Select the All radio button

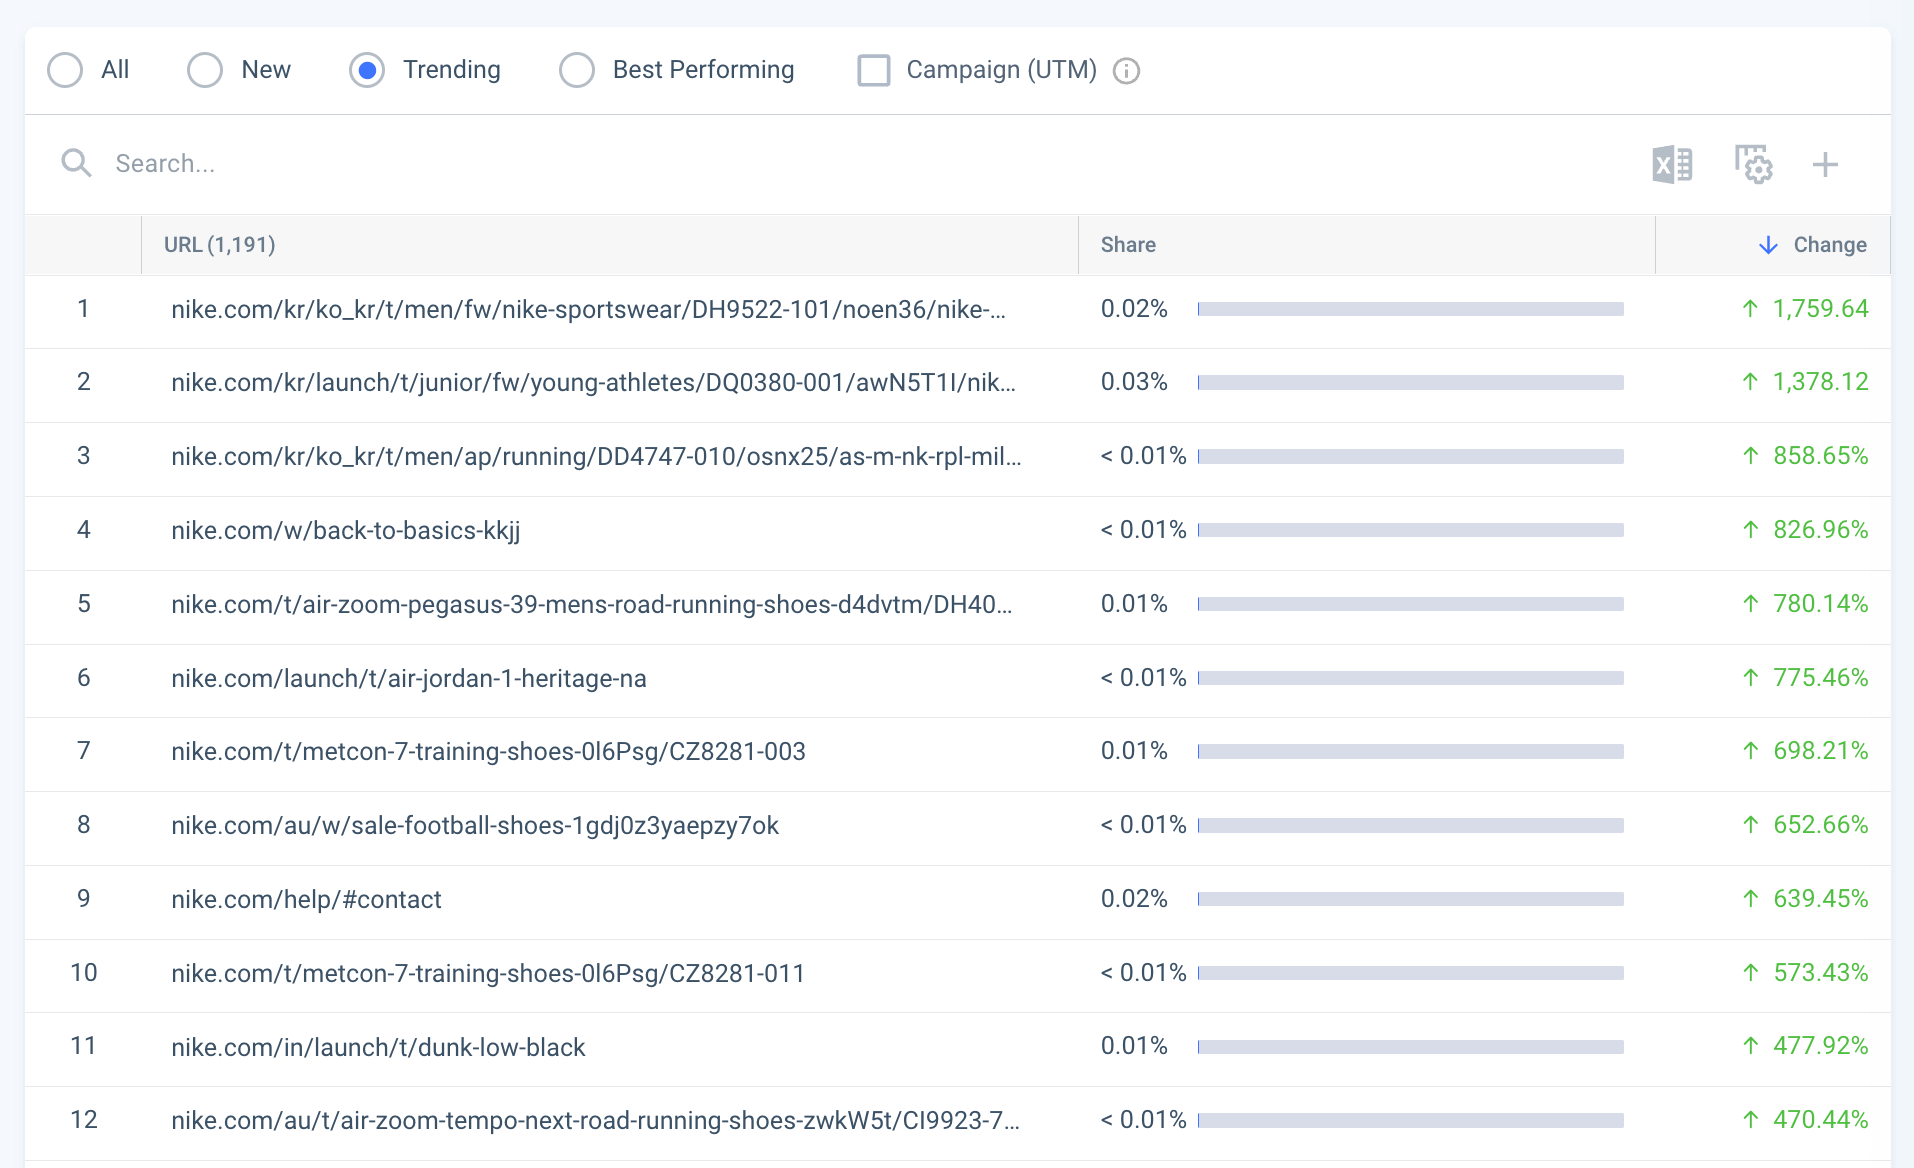64,70
